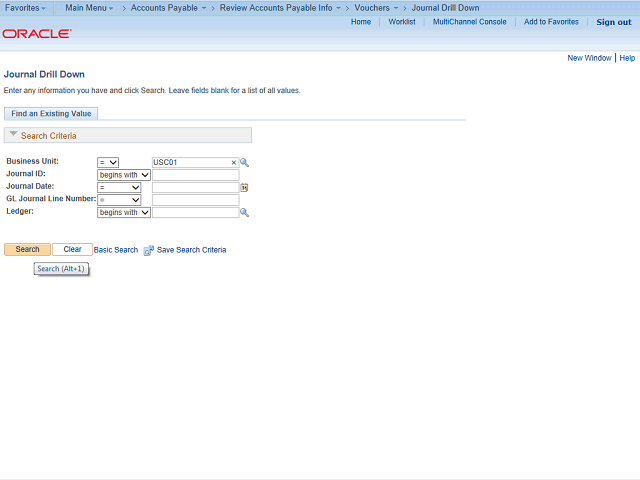The width and height of the screenshot is (640, 480).
Task: Open the Vouchers breadcrumb menu
Action: 376,8
